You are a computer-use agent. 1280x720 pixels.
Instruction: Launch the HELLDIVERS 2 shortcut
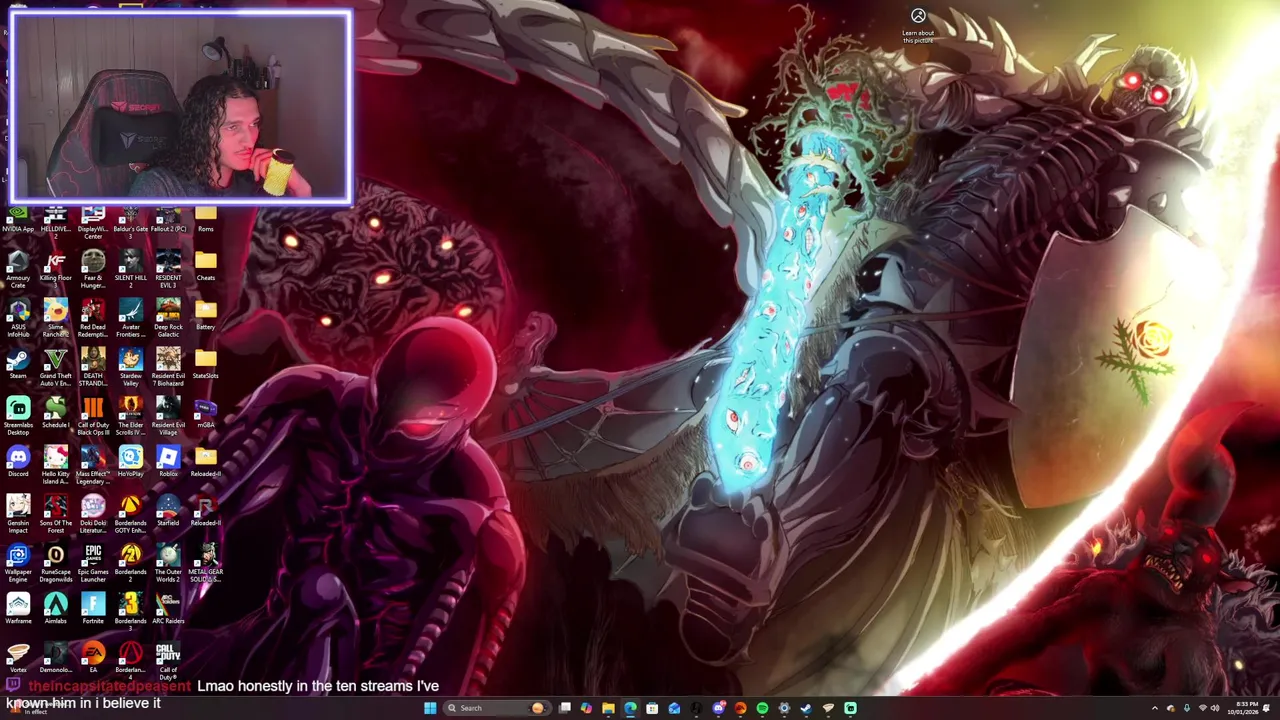click(55, 220)
